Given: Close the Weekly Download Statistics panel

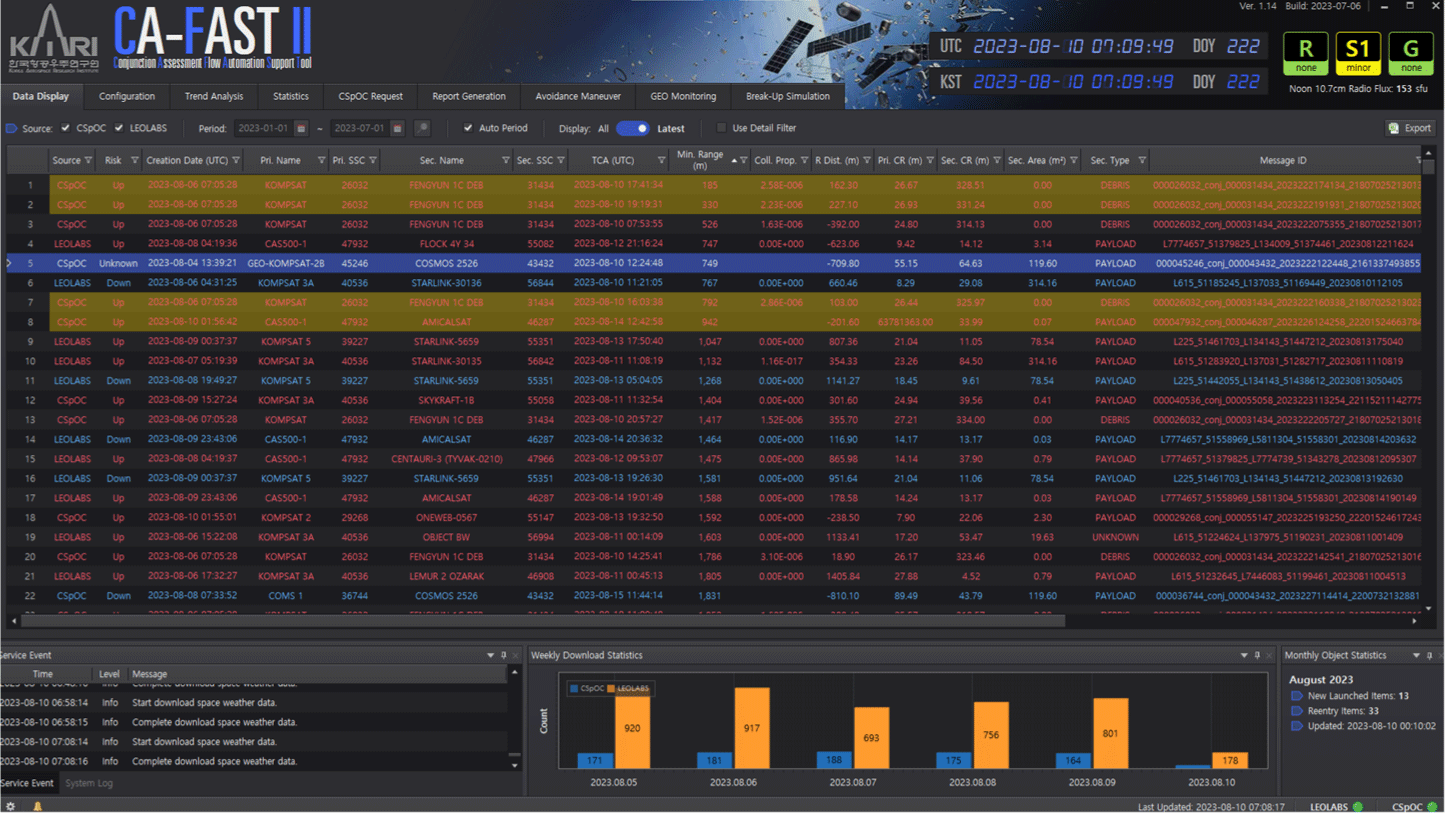Looking at the screenshot, I should pyautogui.click(x=1269, y=655).
